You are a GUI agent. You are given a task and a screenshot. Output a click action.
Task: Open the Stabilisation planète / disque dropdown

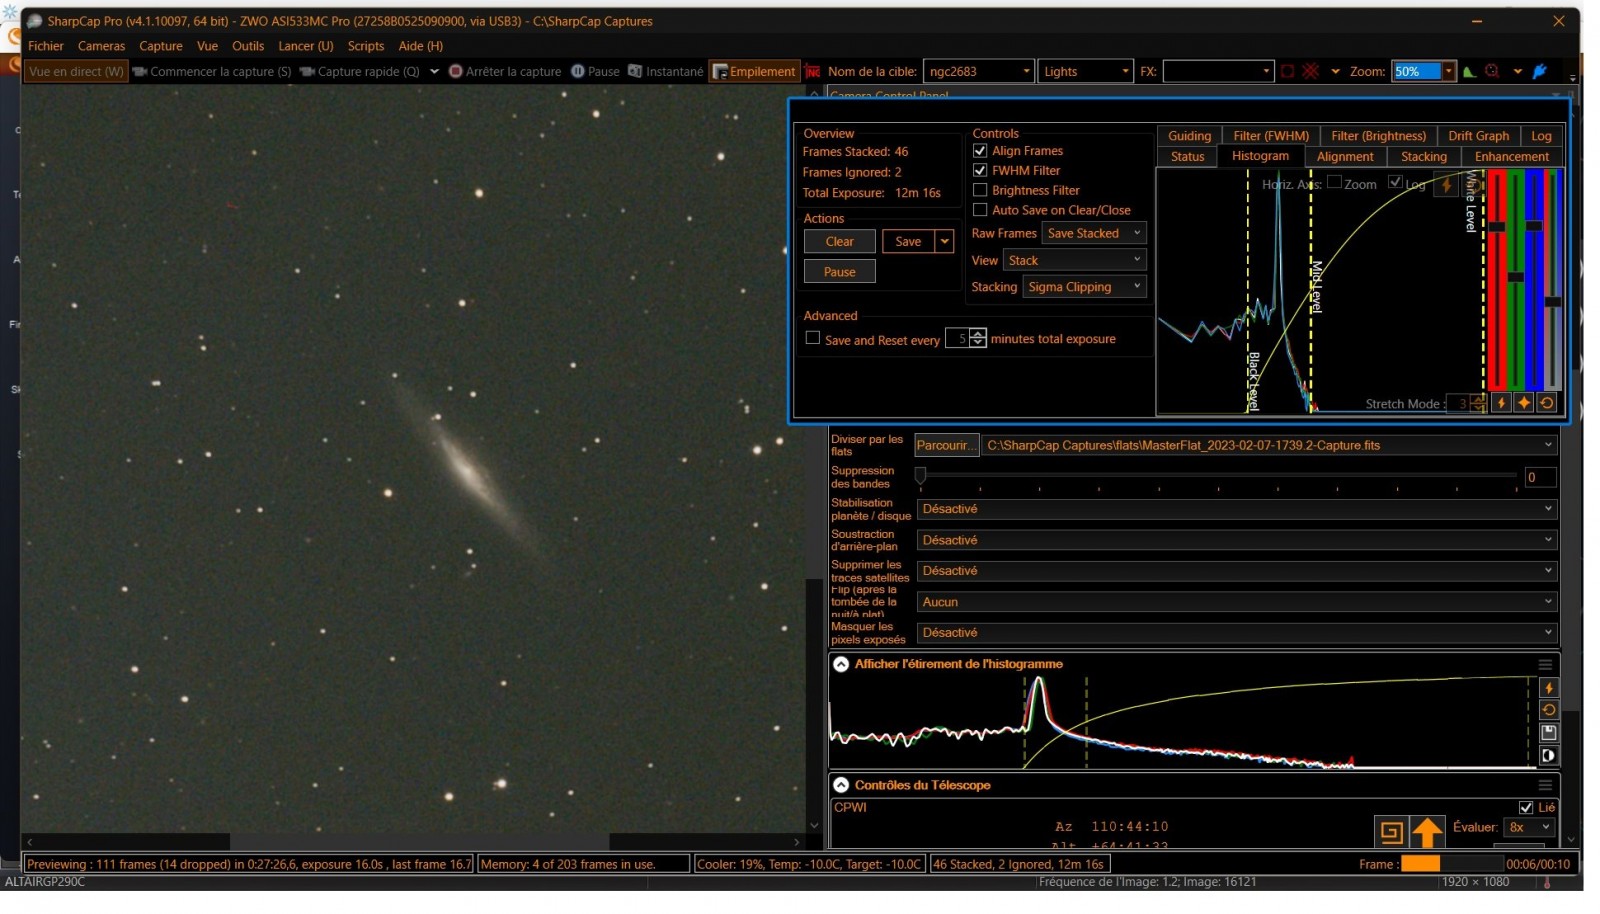tap(1237, 509)
